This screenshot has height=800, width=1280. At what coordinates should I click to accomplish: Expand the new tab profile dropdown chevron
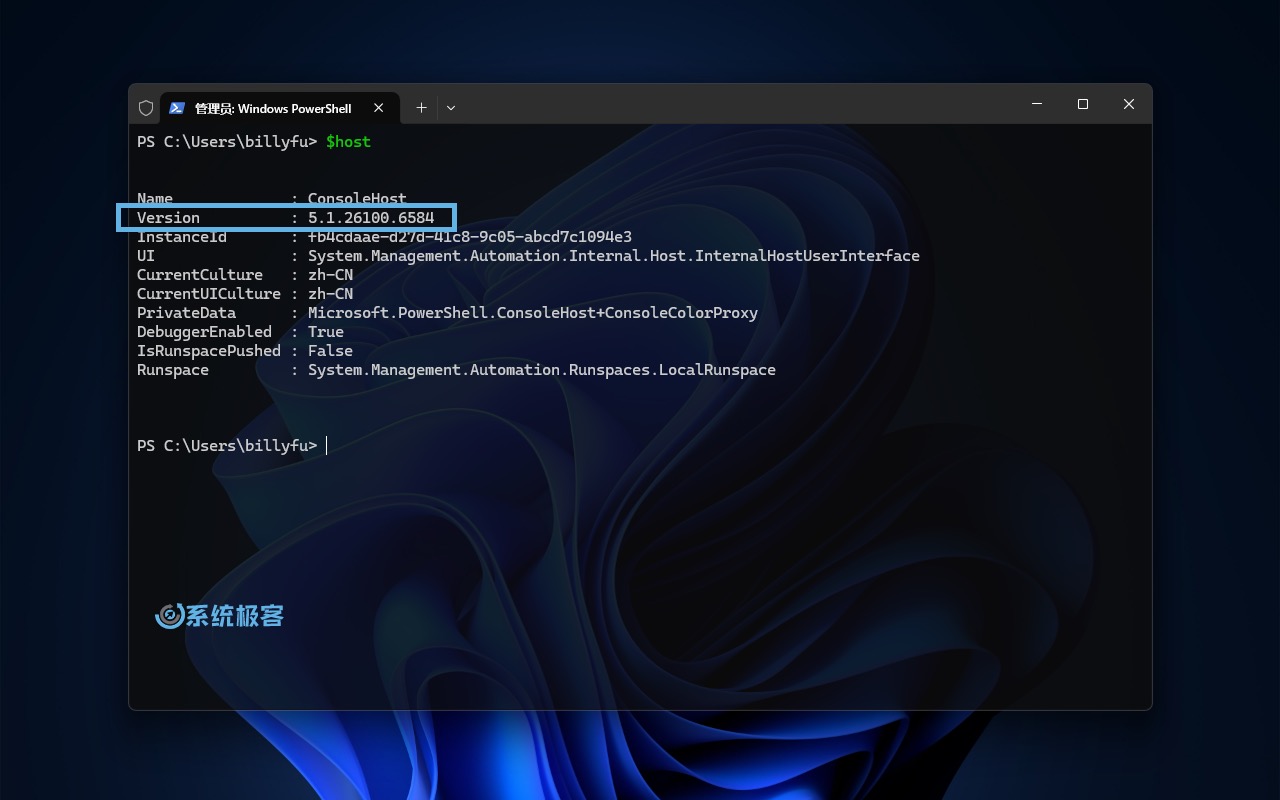[451, 108]
